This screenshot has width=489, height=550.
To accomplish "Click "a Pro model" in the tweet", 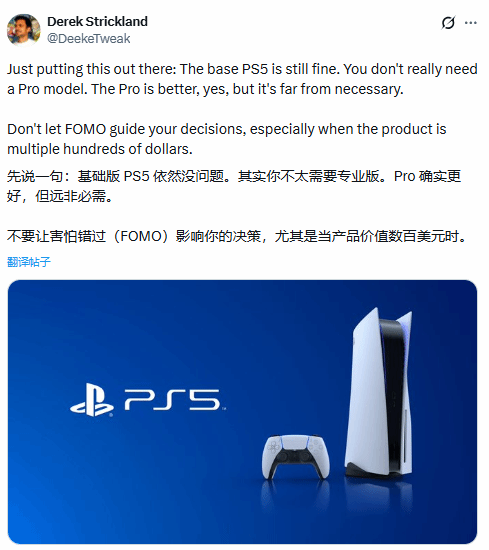I will coord(47,89).
